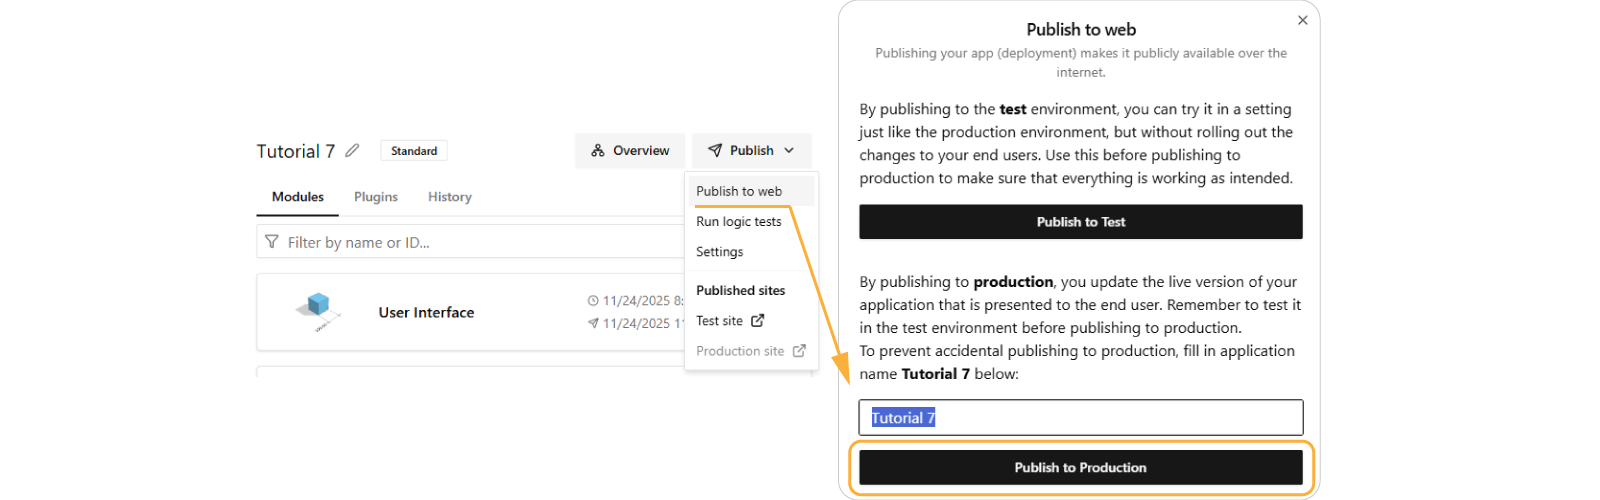The image size is (1600, 500).
Task: Click the pencil icon beside Tutorial 7
Action: pyautogui.click(x=352, y=151)
